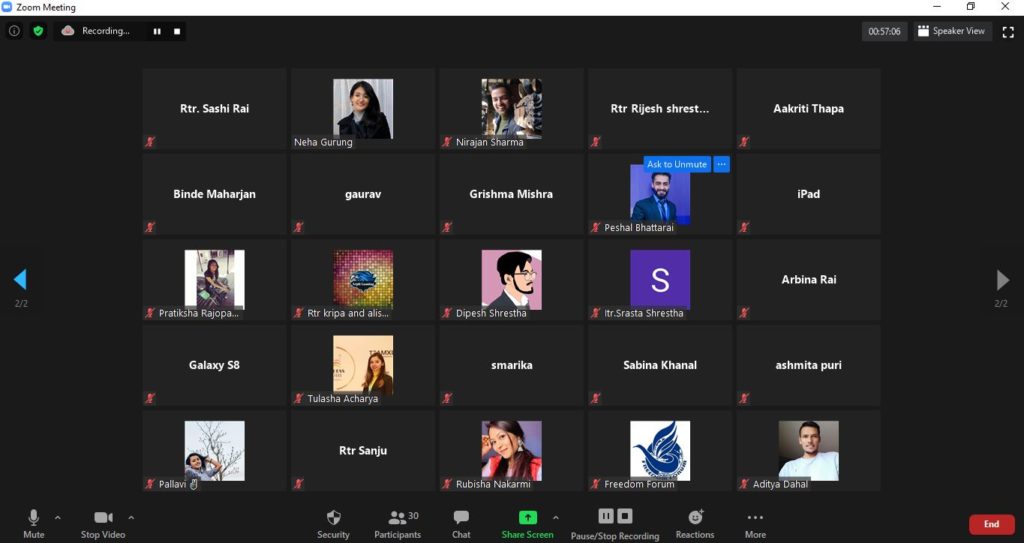Viewport: 1024px width, 543px height.
Task: Click Ask to Unmute button
Action: pyautogui.click(x=676, y=164)
